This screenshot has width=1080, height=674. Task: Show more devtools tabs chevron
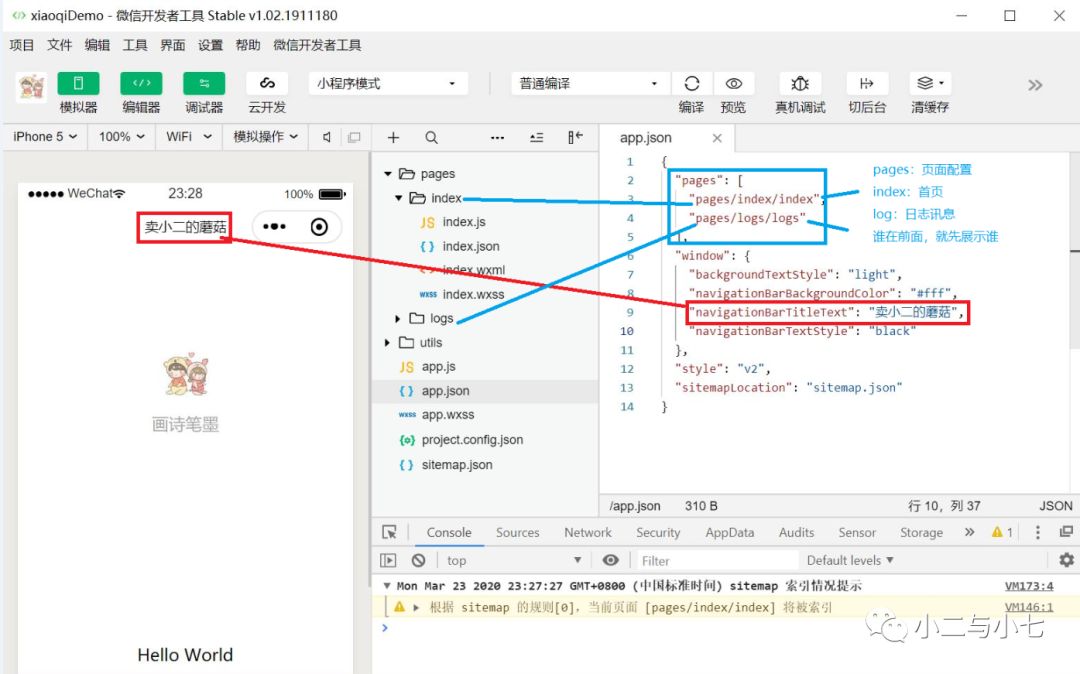point(969,532)
